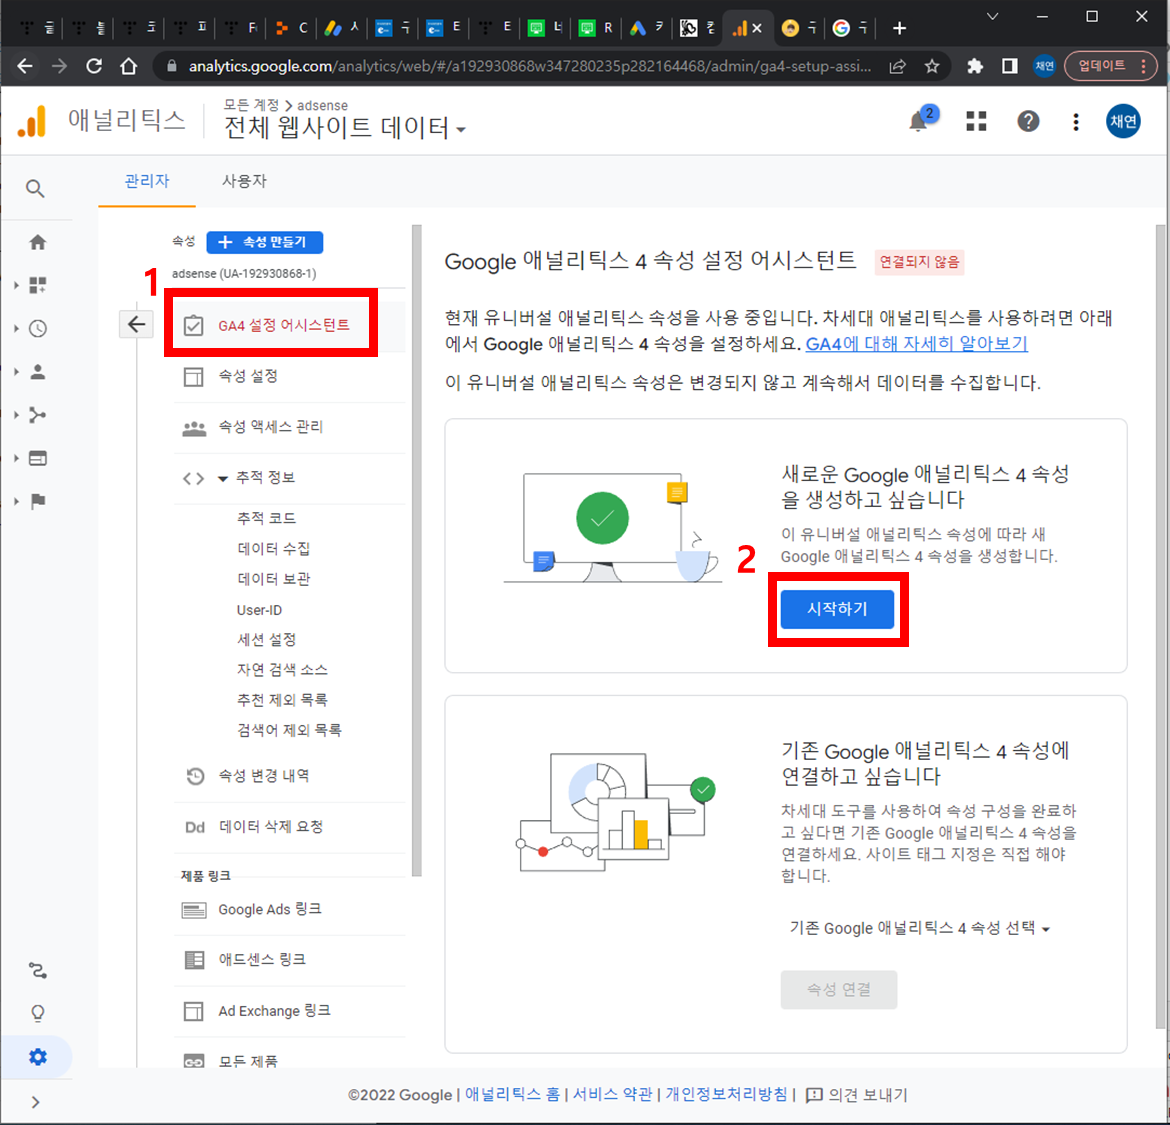Image resolution: width=1170 pixels, height=1125 pixels.
Task: Reload the page with browser refresh
Action: pyautogui.click(x=94, y=66)
